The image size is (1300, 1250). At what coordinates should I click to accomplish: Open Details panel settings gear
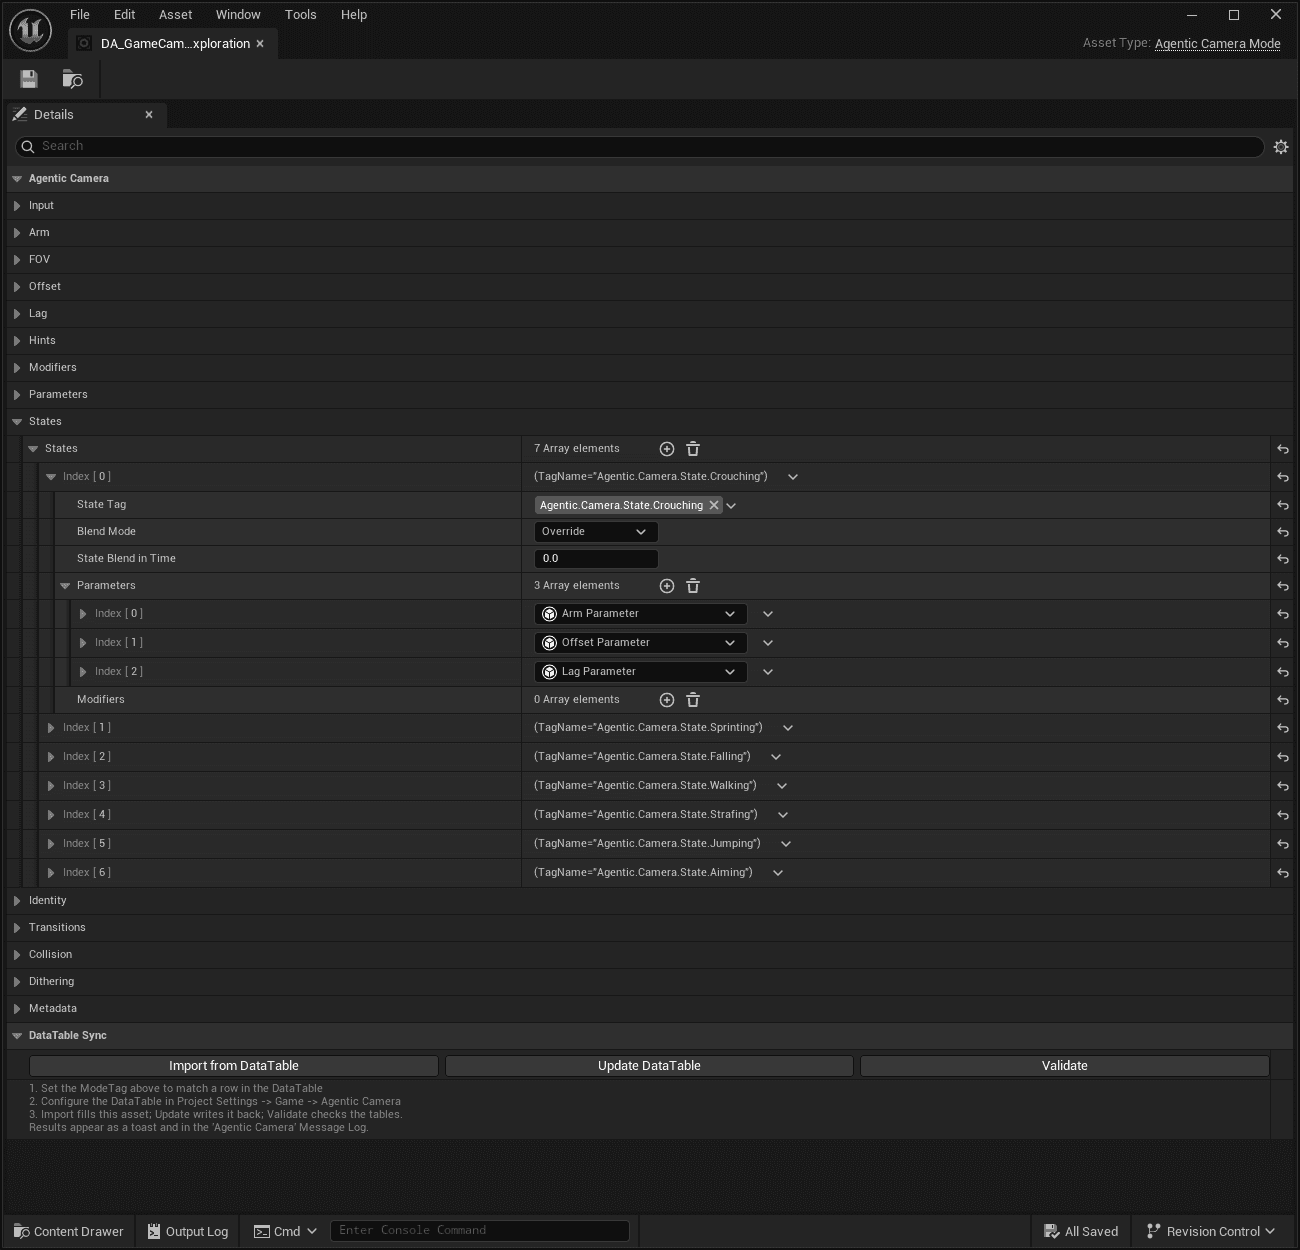pyautogui.click(x=1281, y=147)
